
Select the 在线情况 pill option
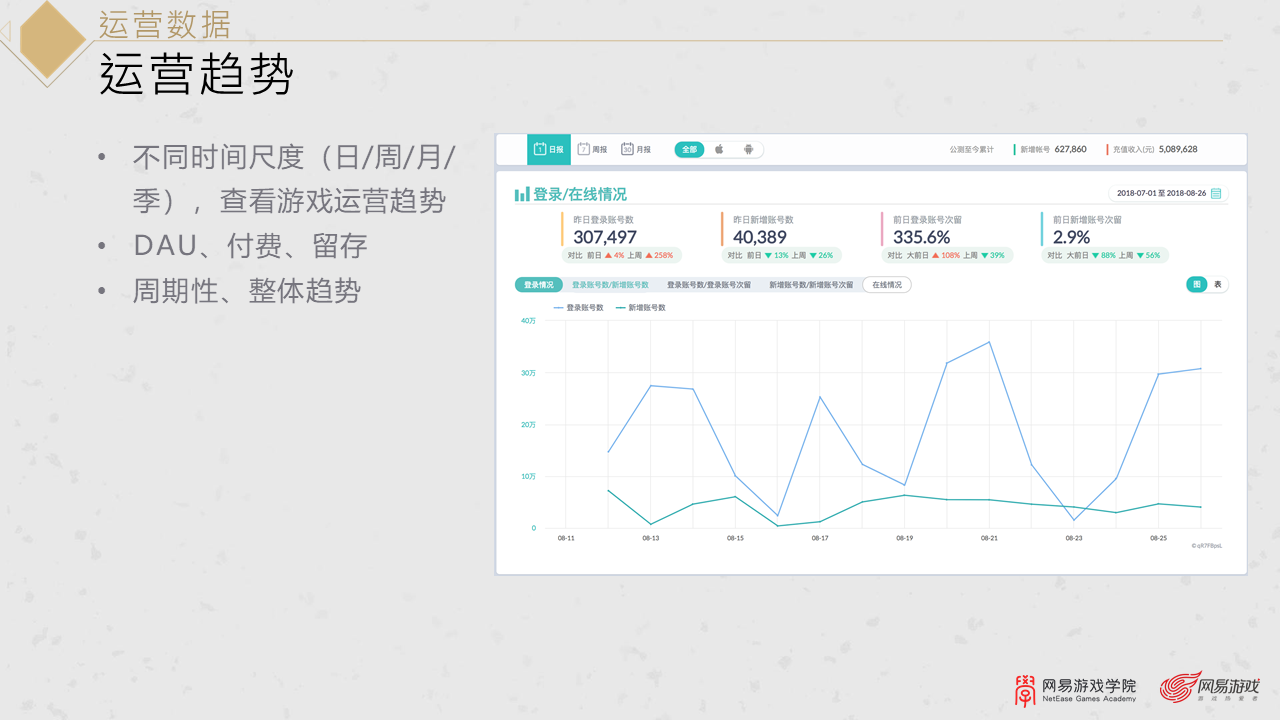(888, 284)
